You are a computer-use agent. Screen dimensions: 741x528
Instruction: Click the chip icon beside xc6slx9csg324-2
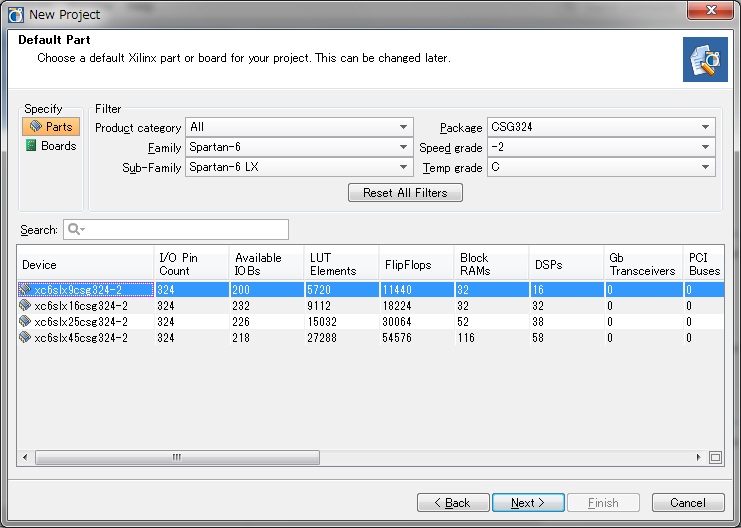[25, 289]
